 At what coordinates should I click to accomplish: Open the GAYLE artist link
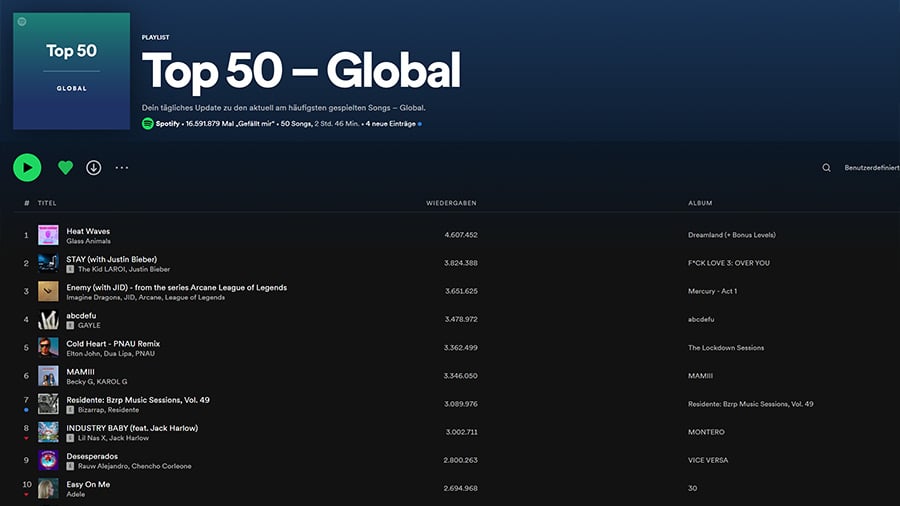tap(89, 325)
